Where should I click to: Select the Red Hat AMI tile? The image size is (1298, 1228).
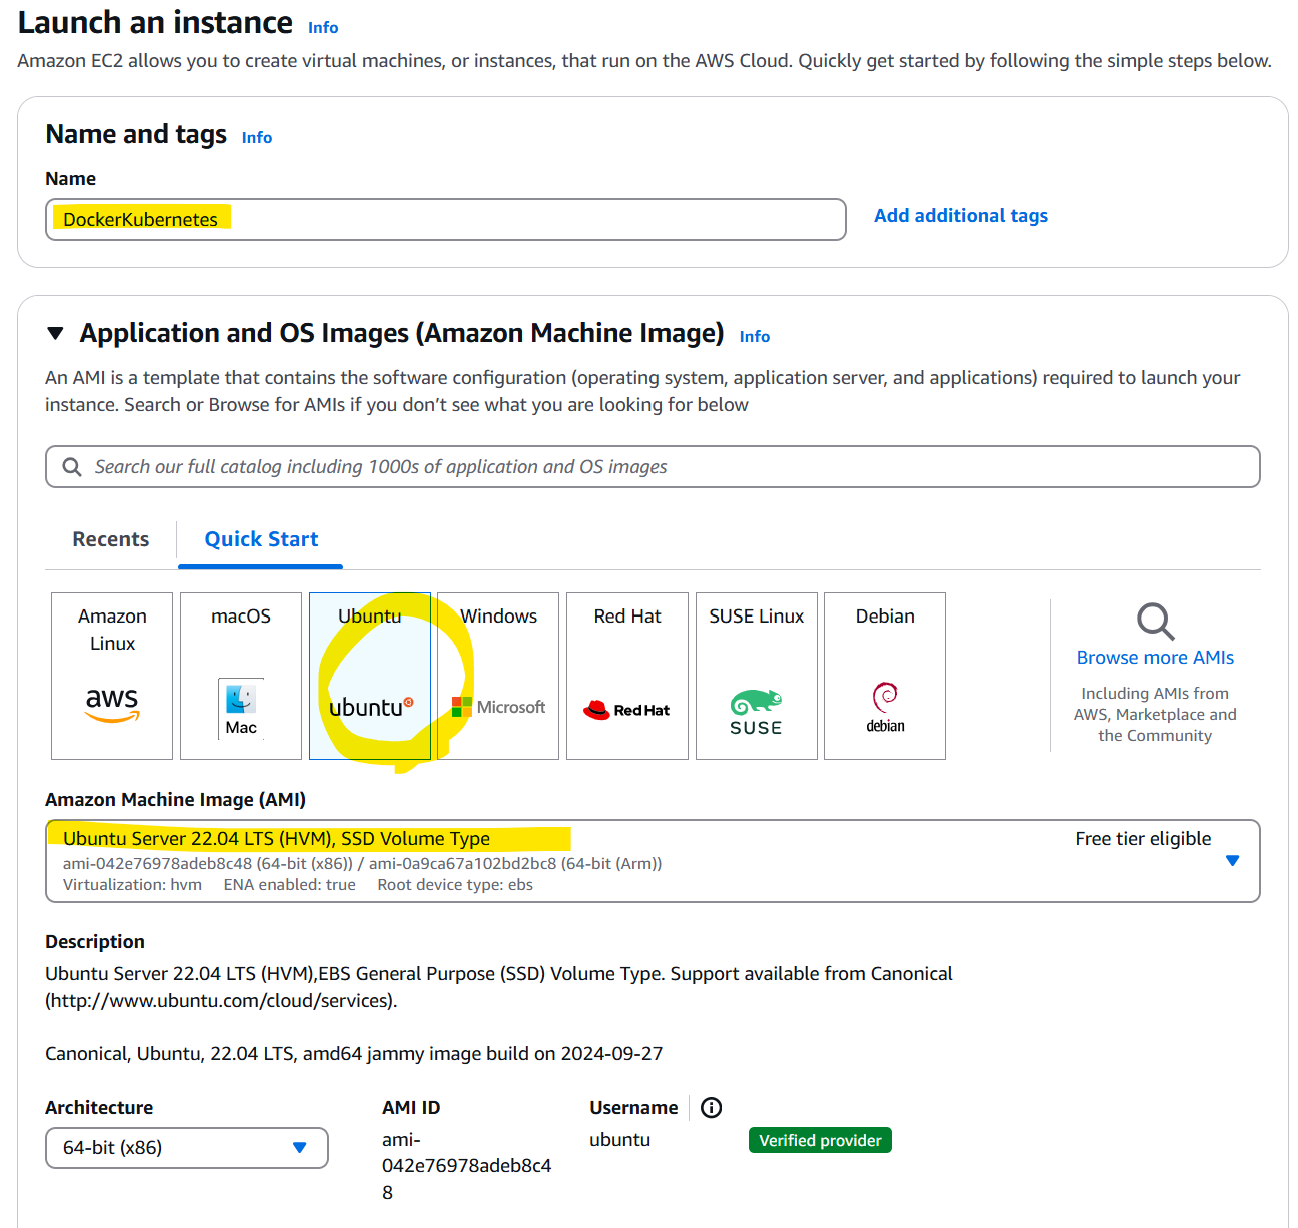[627, 676]
